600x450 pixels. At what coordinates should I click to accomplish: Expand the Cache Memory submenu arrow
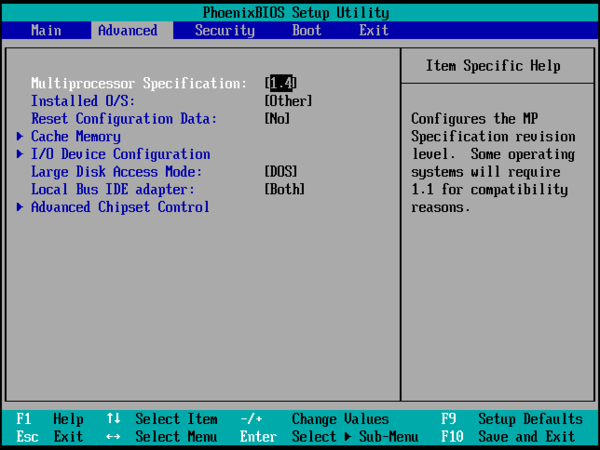tap(21, 136)
